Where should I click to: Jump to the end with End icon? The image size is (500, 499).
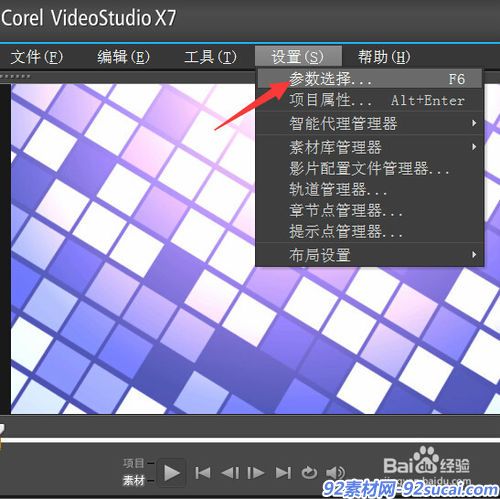click(283, 473)
